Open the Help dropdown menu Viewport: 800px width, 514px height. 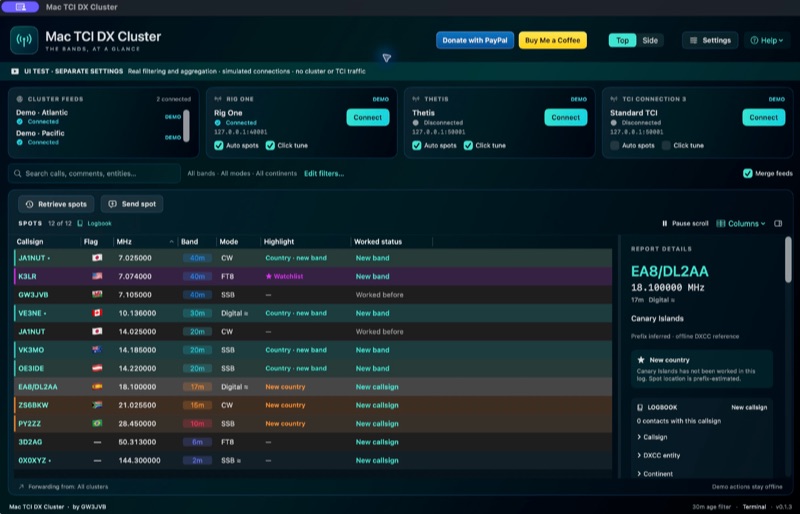(x=767, y=40)
